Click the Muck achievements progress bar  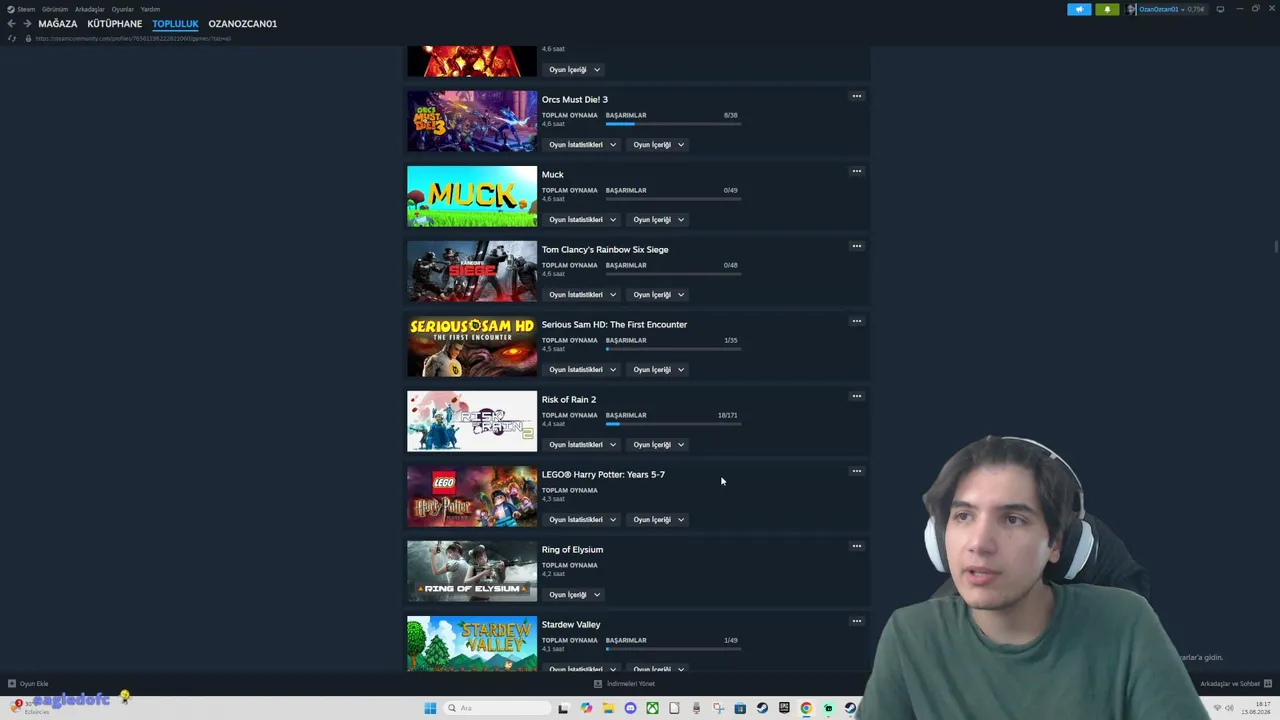[674, 199]
